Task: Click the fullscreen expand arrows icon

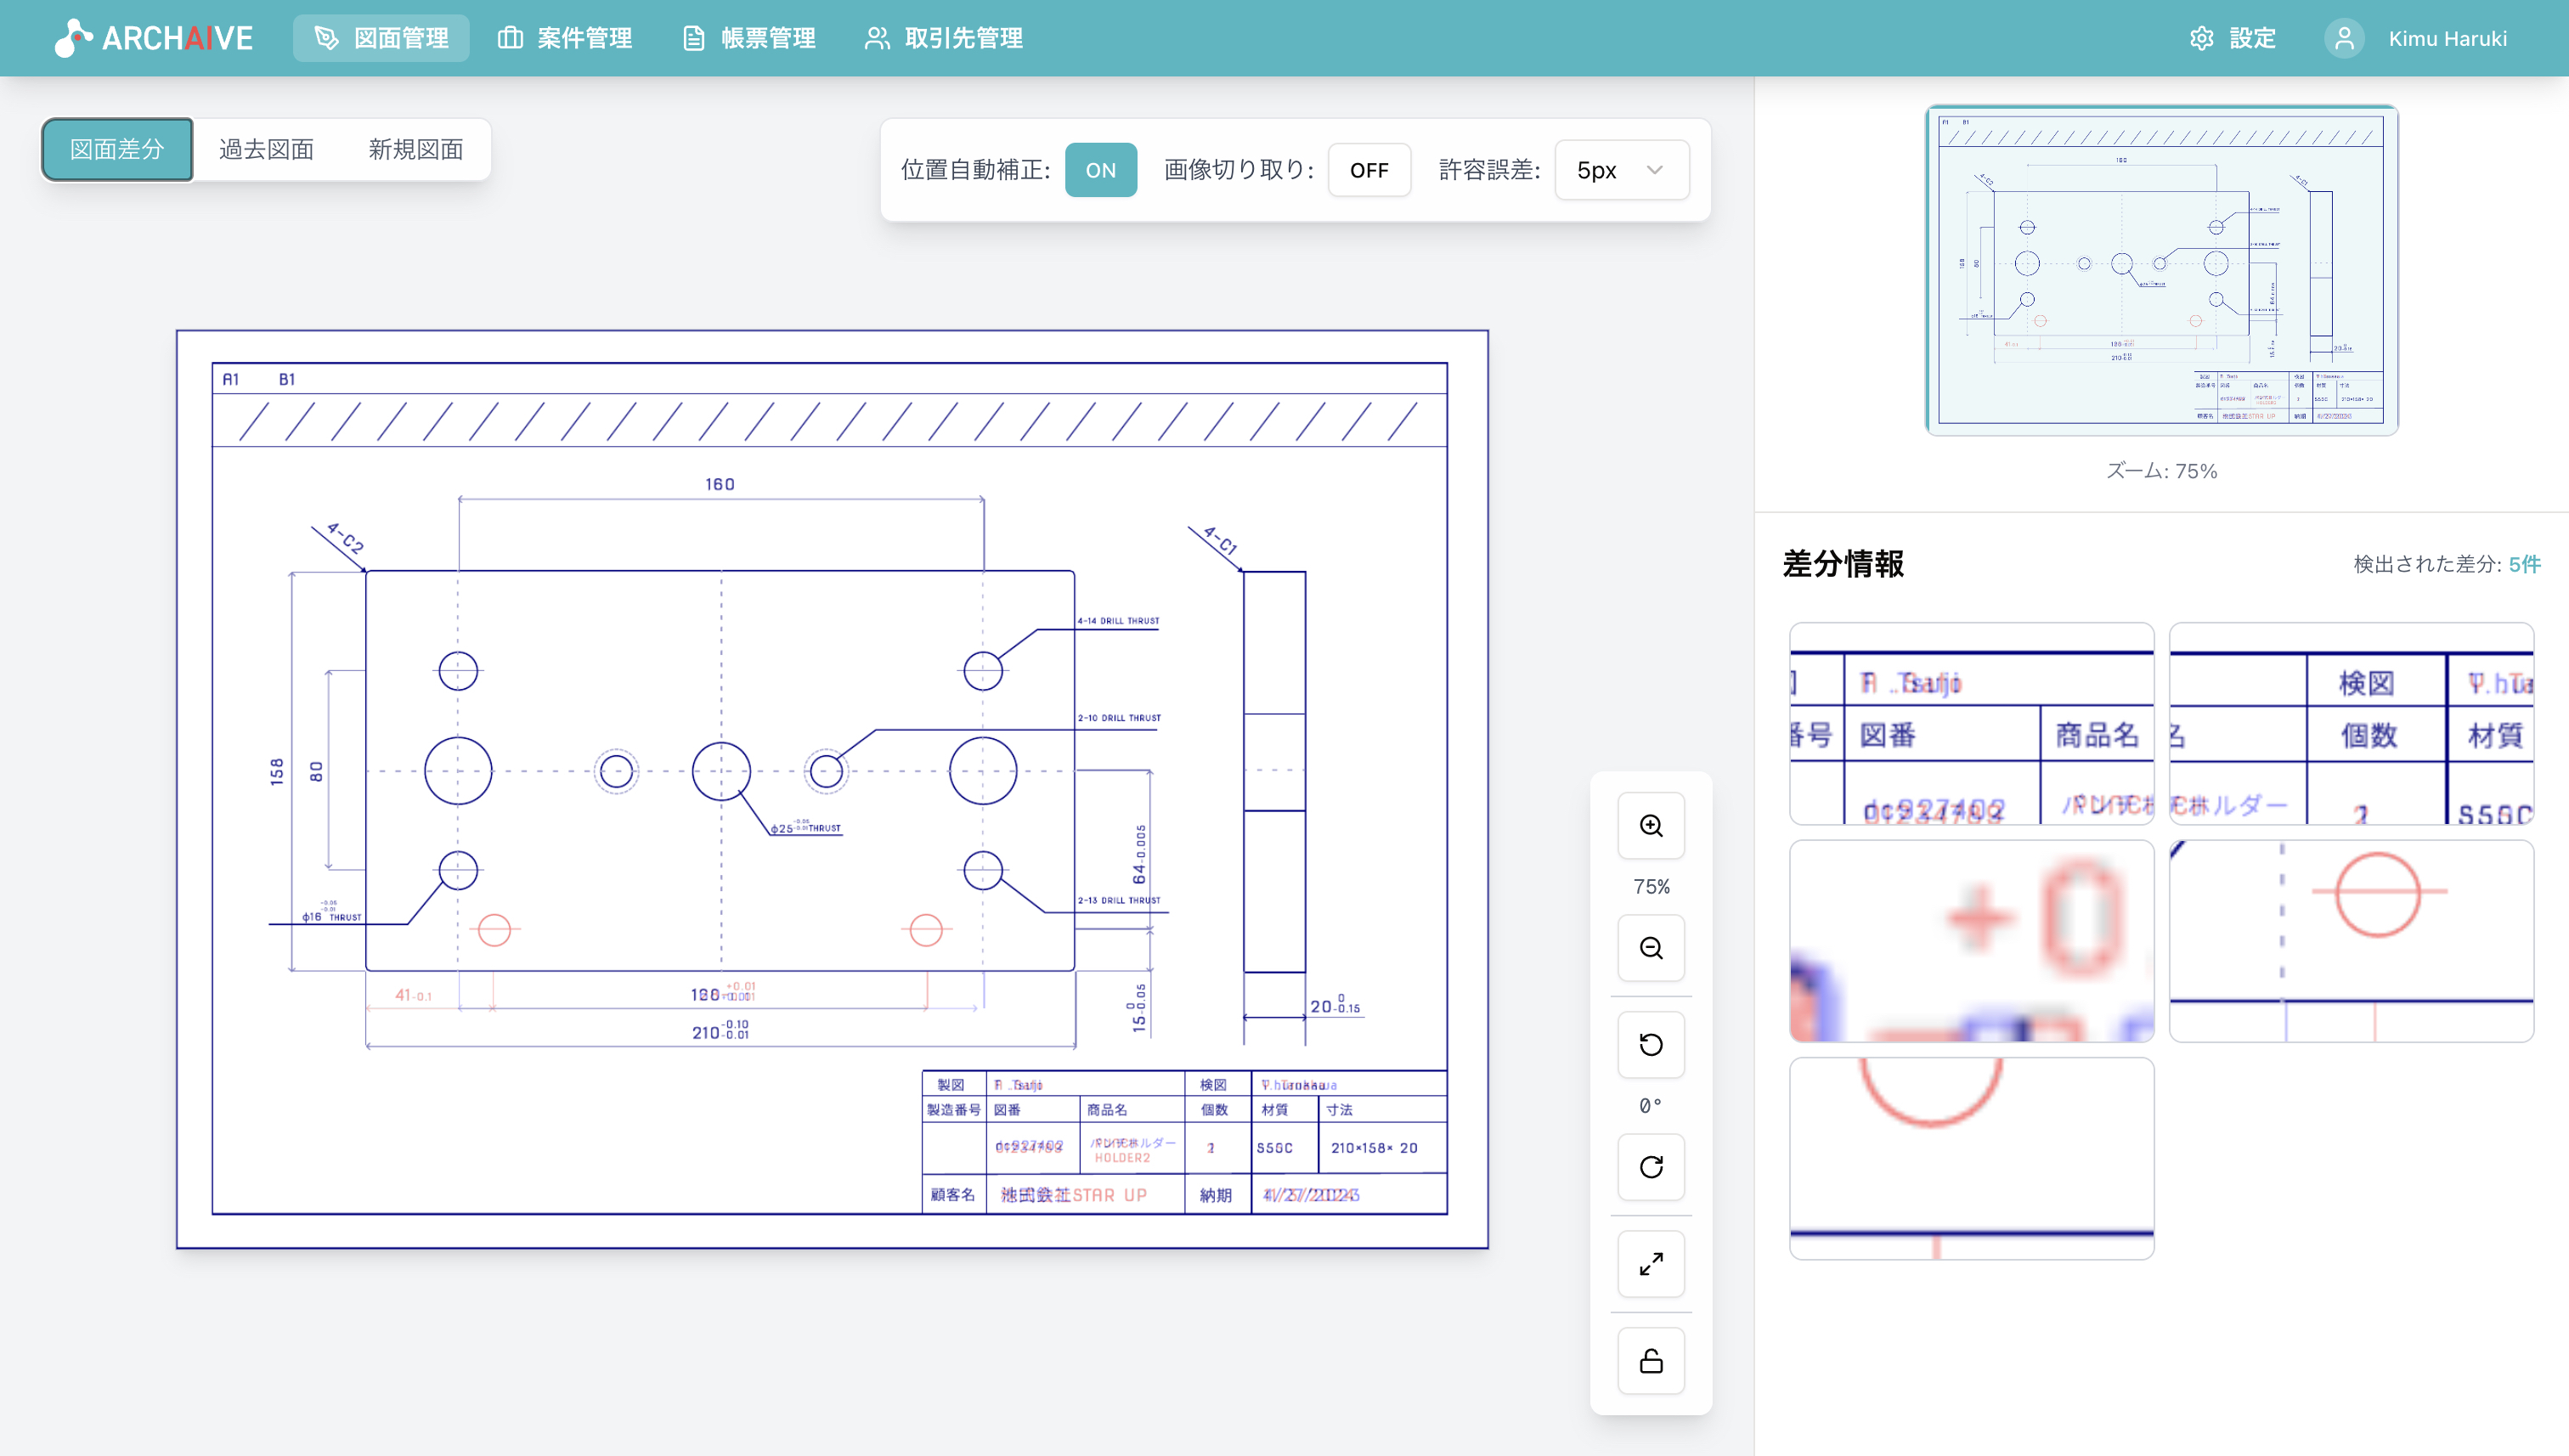Action: [1651, 1264]
